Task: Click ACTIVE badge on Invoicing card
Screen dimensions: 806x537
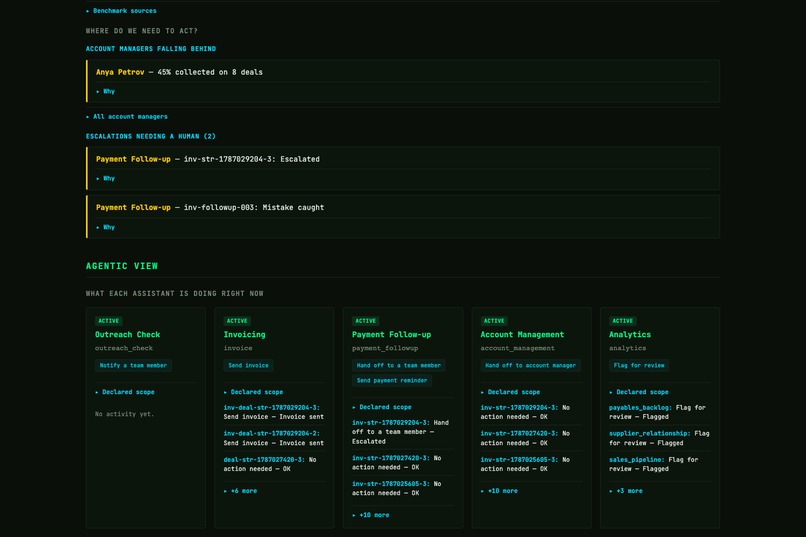Action: 237,321
